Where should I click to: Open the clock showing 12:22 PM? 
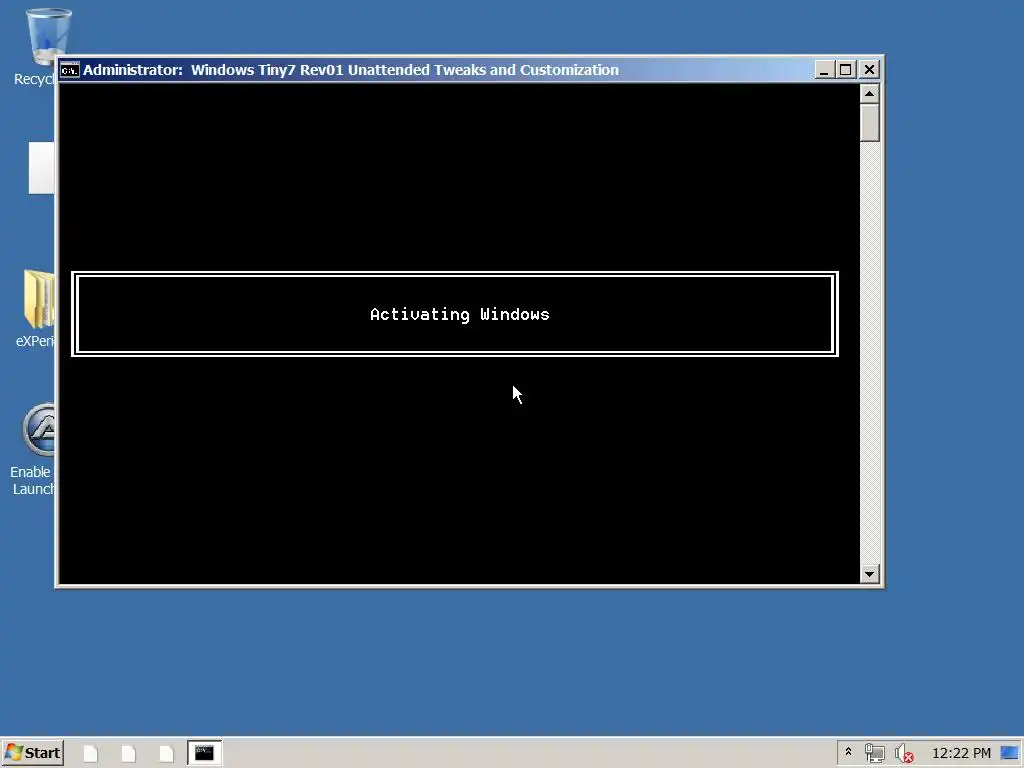[961, 753]
